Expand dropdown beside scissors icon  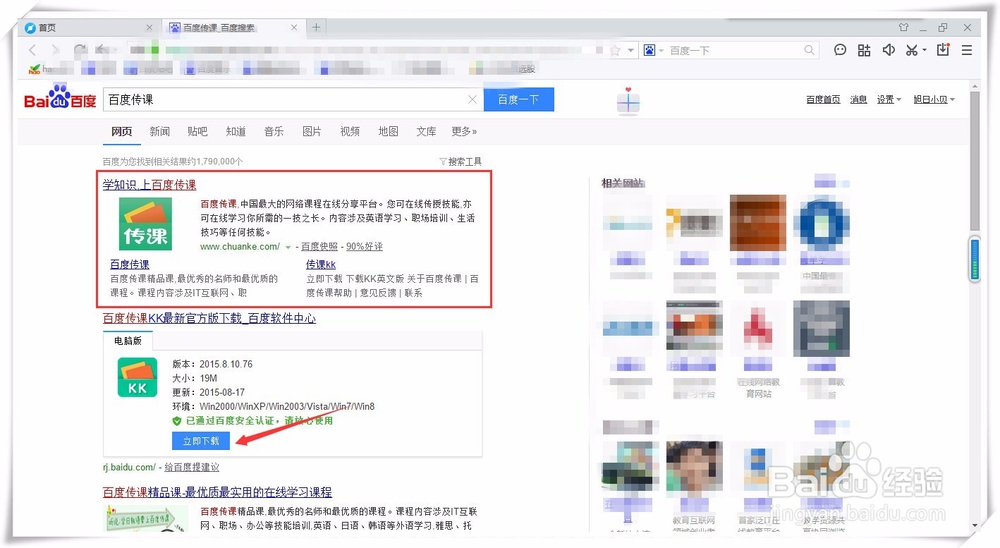tap(924, 50)
